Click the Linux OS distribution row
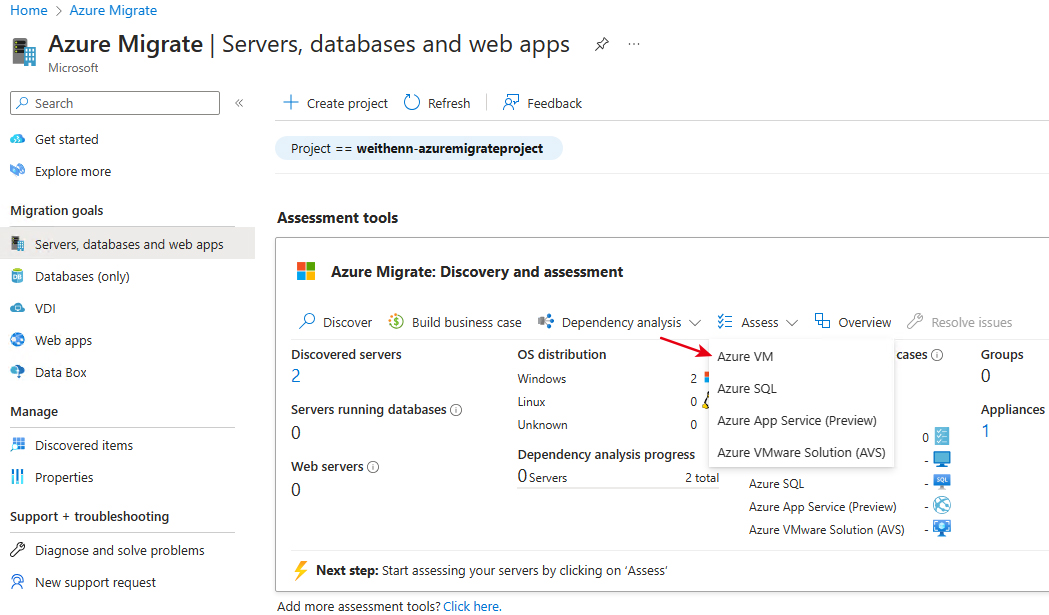The image size is (1049, 615). click(612, 402)
